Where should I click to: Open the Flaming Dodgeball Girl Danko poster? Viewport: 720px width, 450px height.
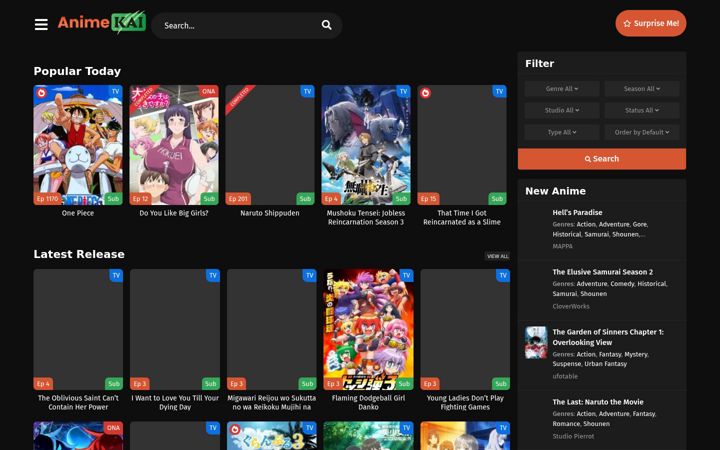pyautogui.click(x=368, y=329)
